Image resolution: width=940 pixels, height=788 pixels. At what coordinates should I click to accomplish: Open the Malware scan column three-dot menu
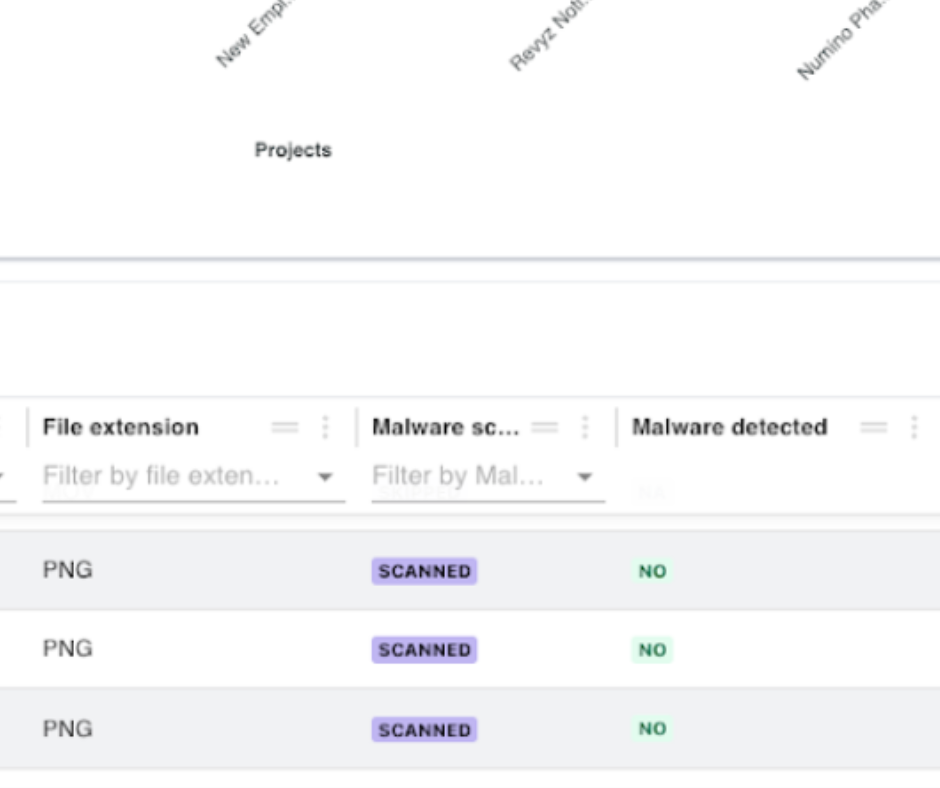585,428
